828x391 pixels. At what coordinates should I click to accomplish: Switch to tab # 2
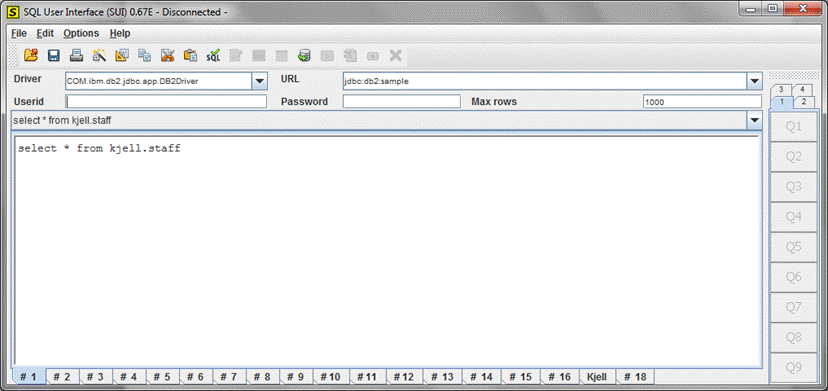(x=62, y=377)
